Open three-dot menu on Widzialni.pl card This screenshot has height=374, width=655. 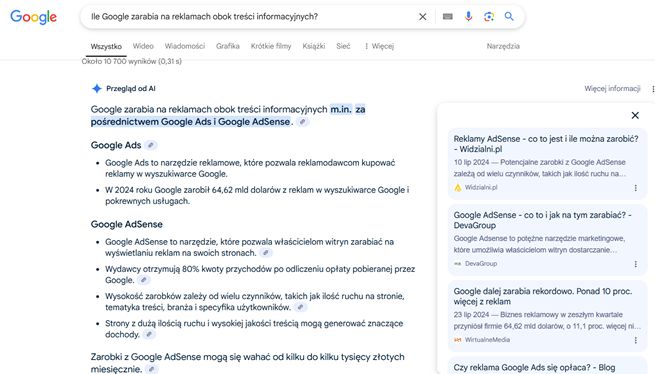coord(635,188)
